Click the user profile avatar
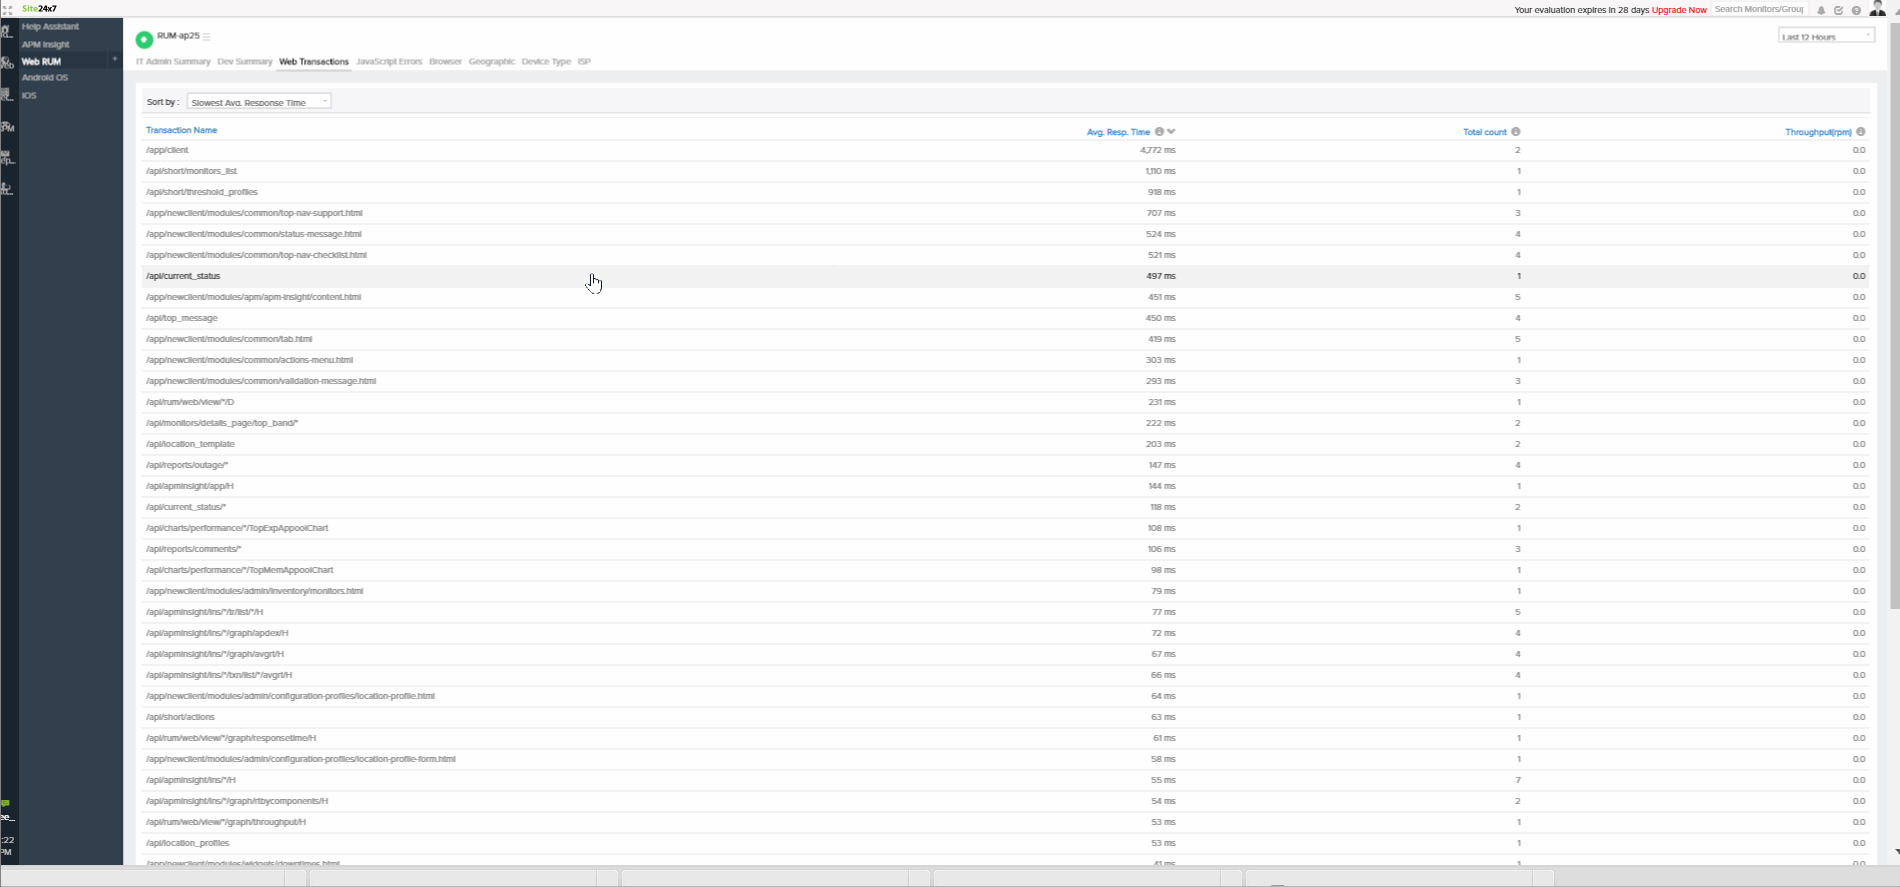 (1877, 9)
